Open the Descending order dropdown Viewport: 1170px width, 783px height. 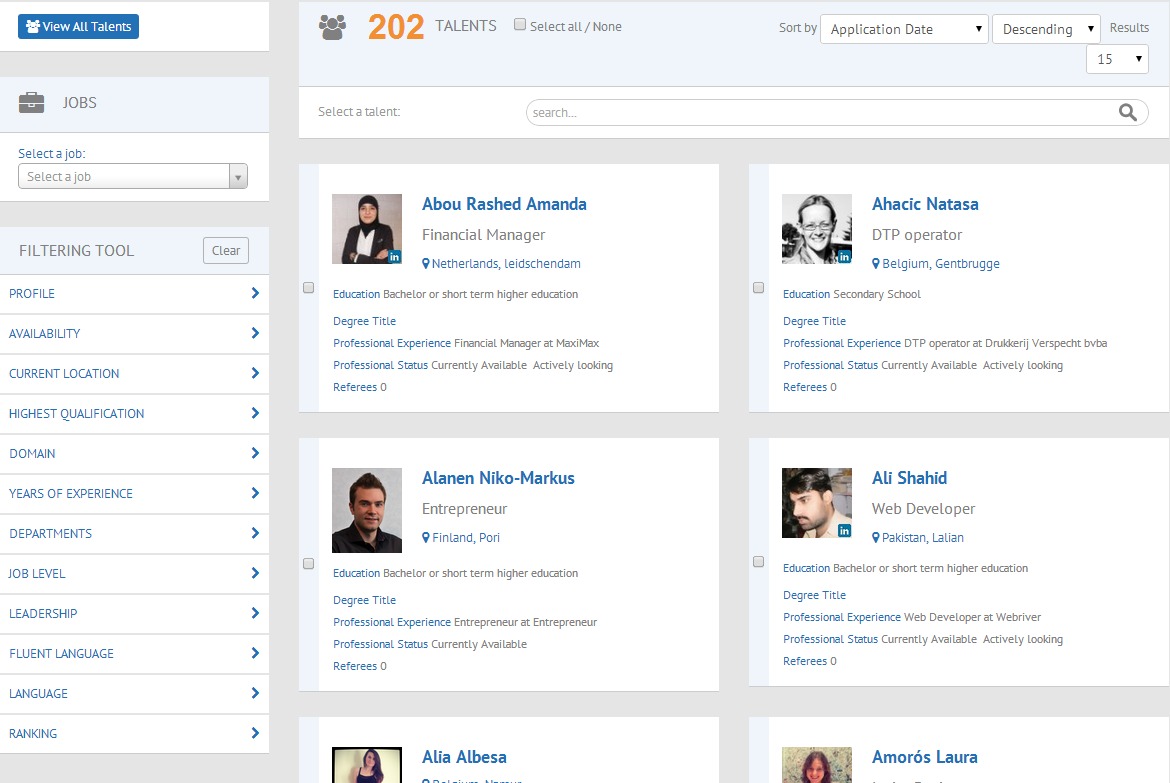(1045, 29)
